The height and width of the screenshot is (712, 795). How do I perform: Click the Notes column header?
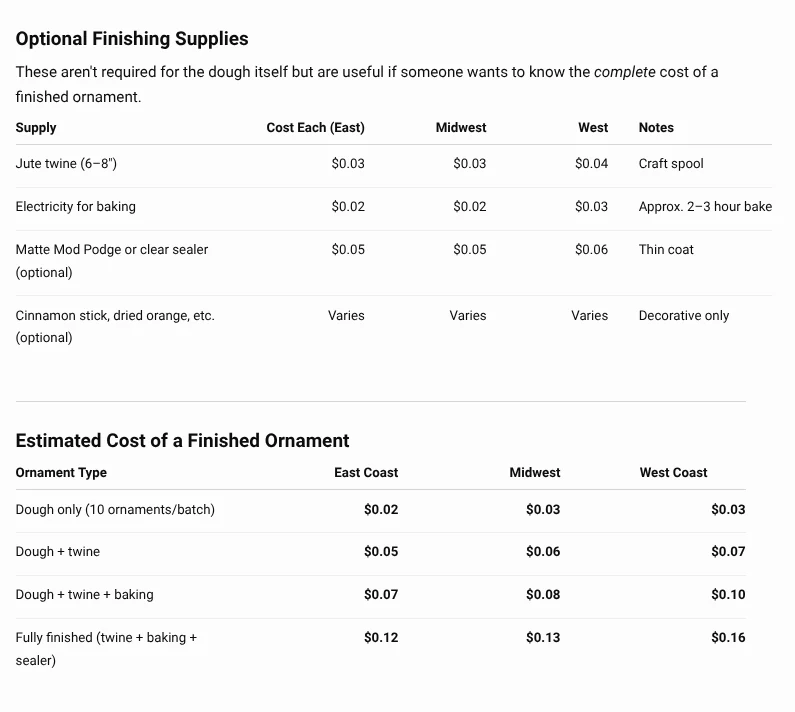(656, 127)
